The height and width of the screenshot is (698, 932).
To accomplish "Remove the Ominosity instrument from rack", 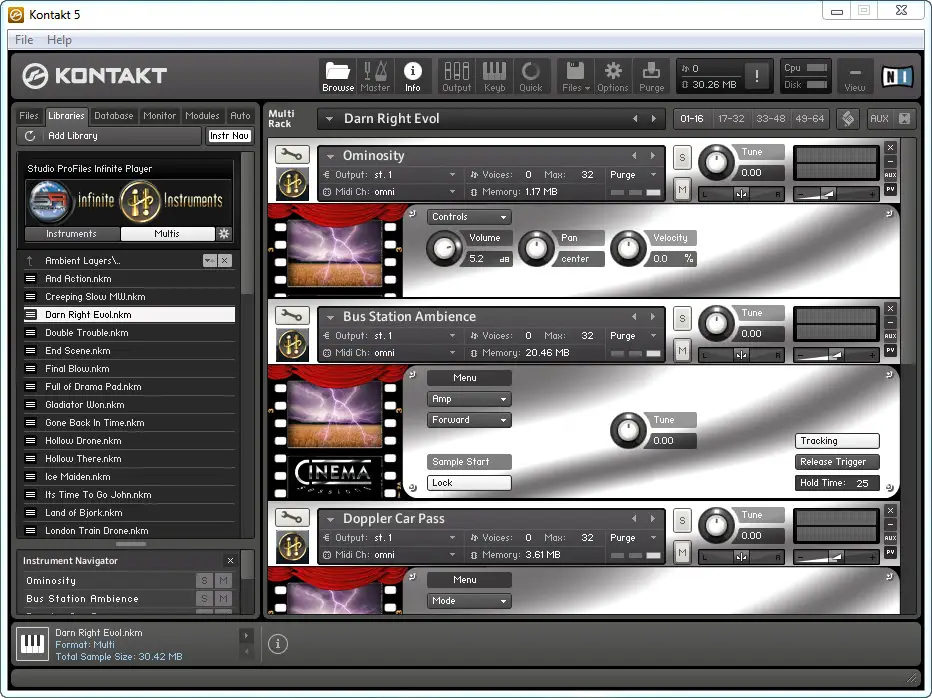I will pos(890,147).
